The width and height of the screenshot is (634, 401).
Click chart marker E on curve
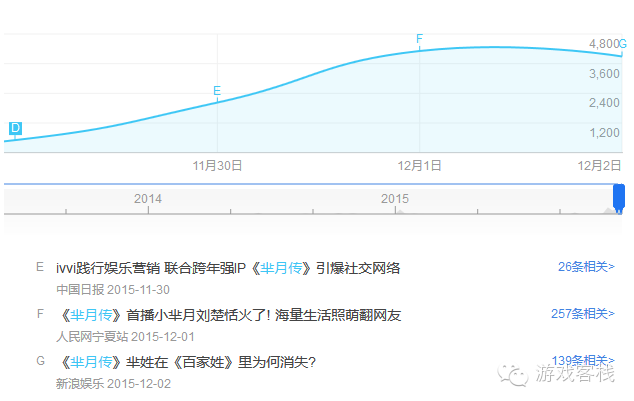tap(217, 91)
